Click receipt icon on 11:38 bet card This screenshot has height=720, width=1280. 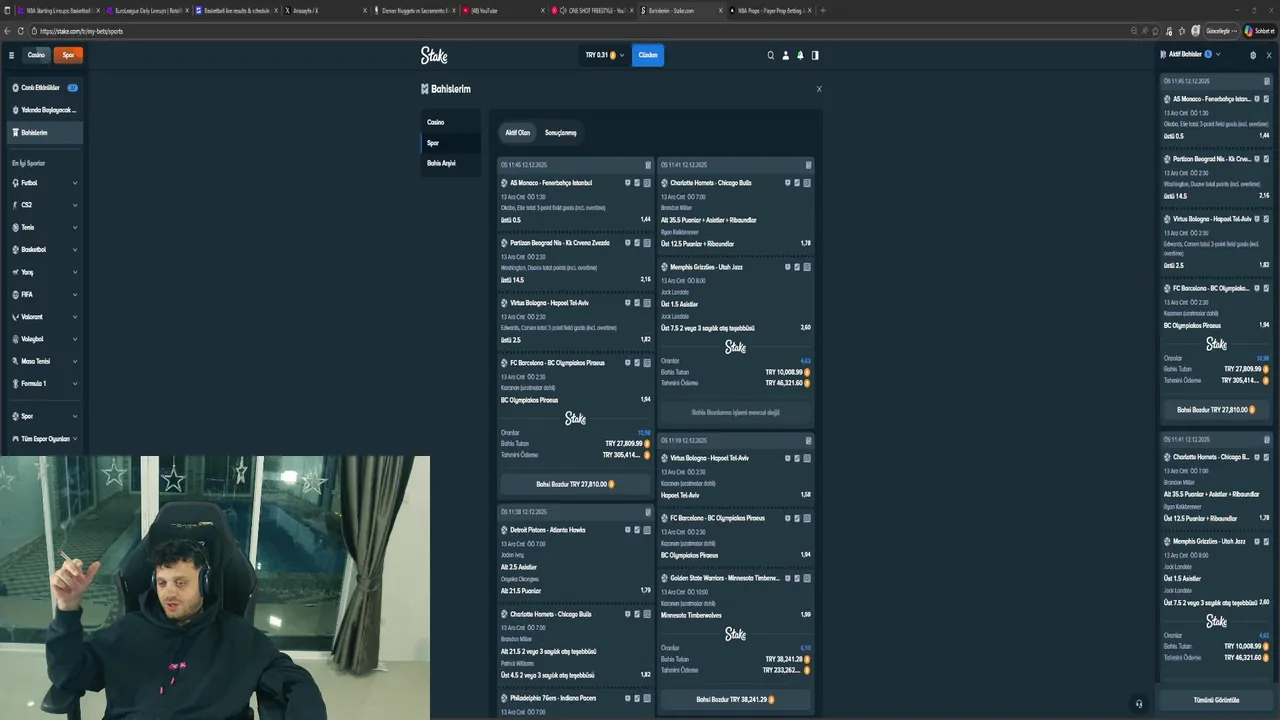point(648,512)
